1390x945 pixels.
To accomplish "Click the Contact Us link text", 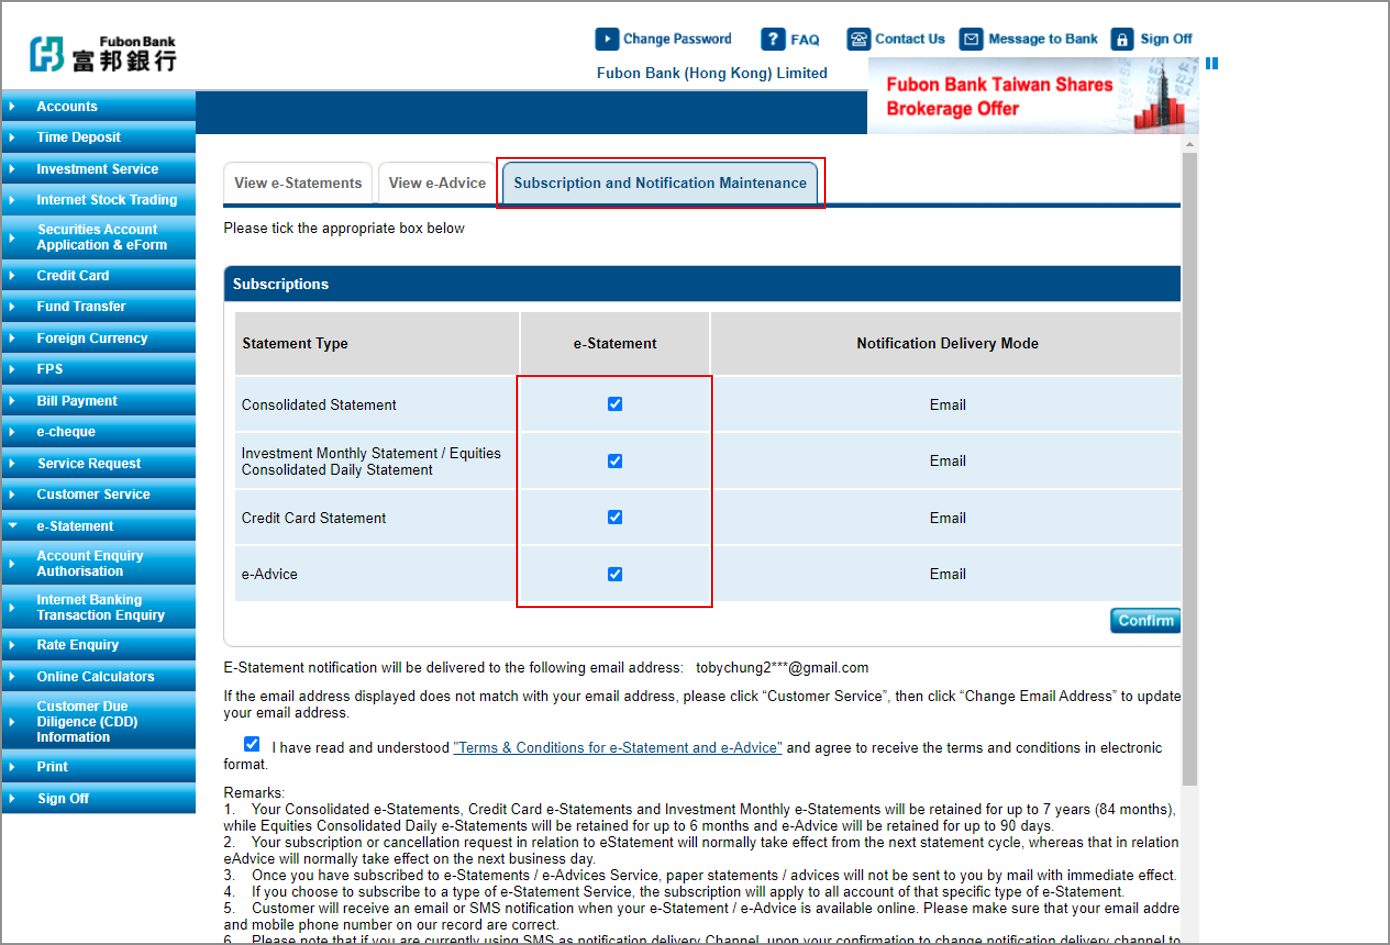I will [x=910, y=39].
